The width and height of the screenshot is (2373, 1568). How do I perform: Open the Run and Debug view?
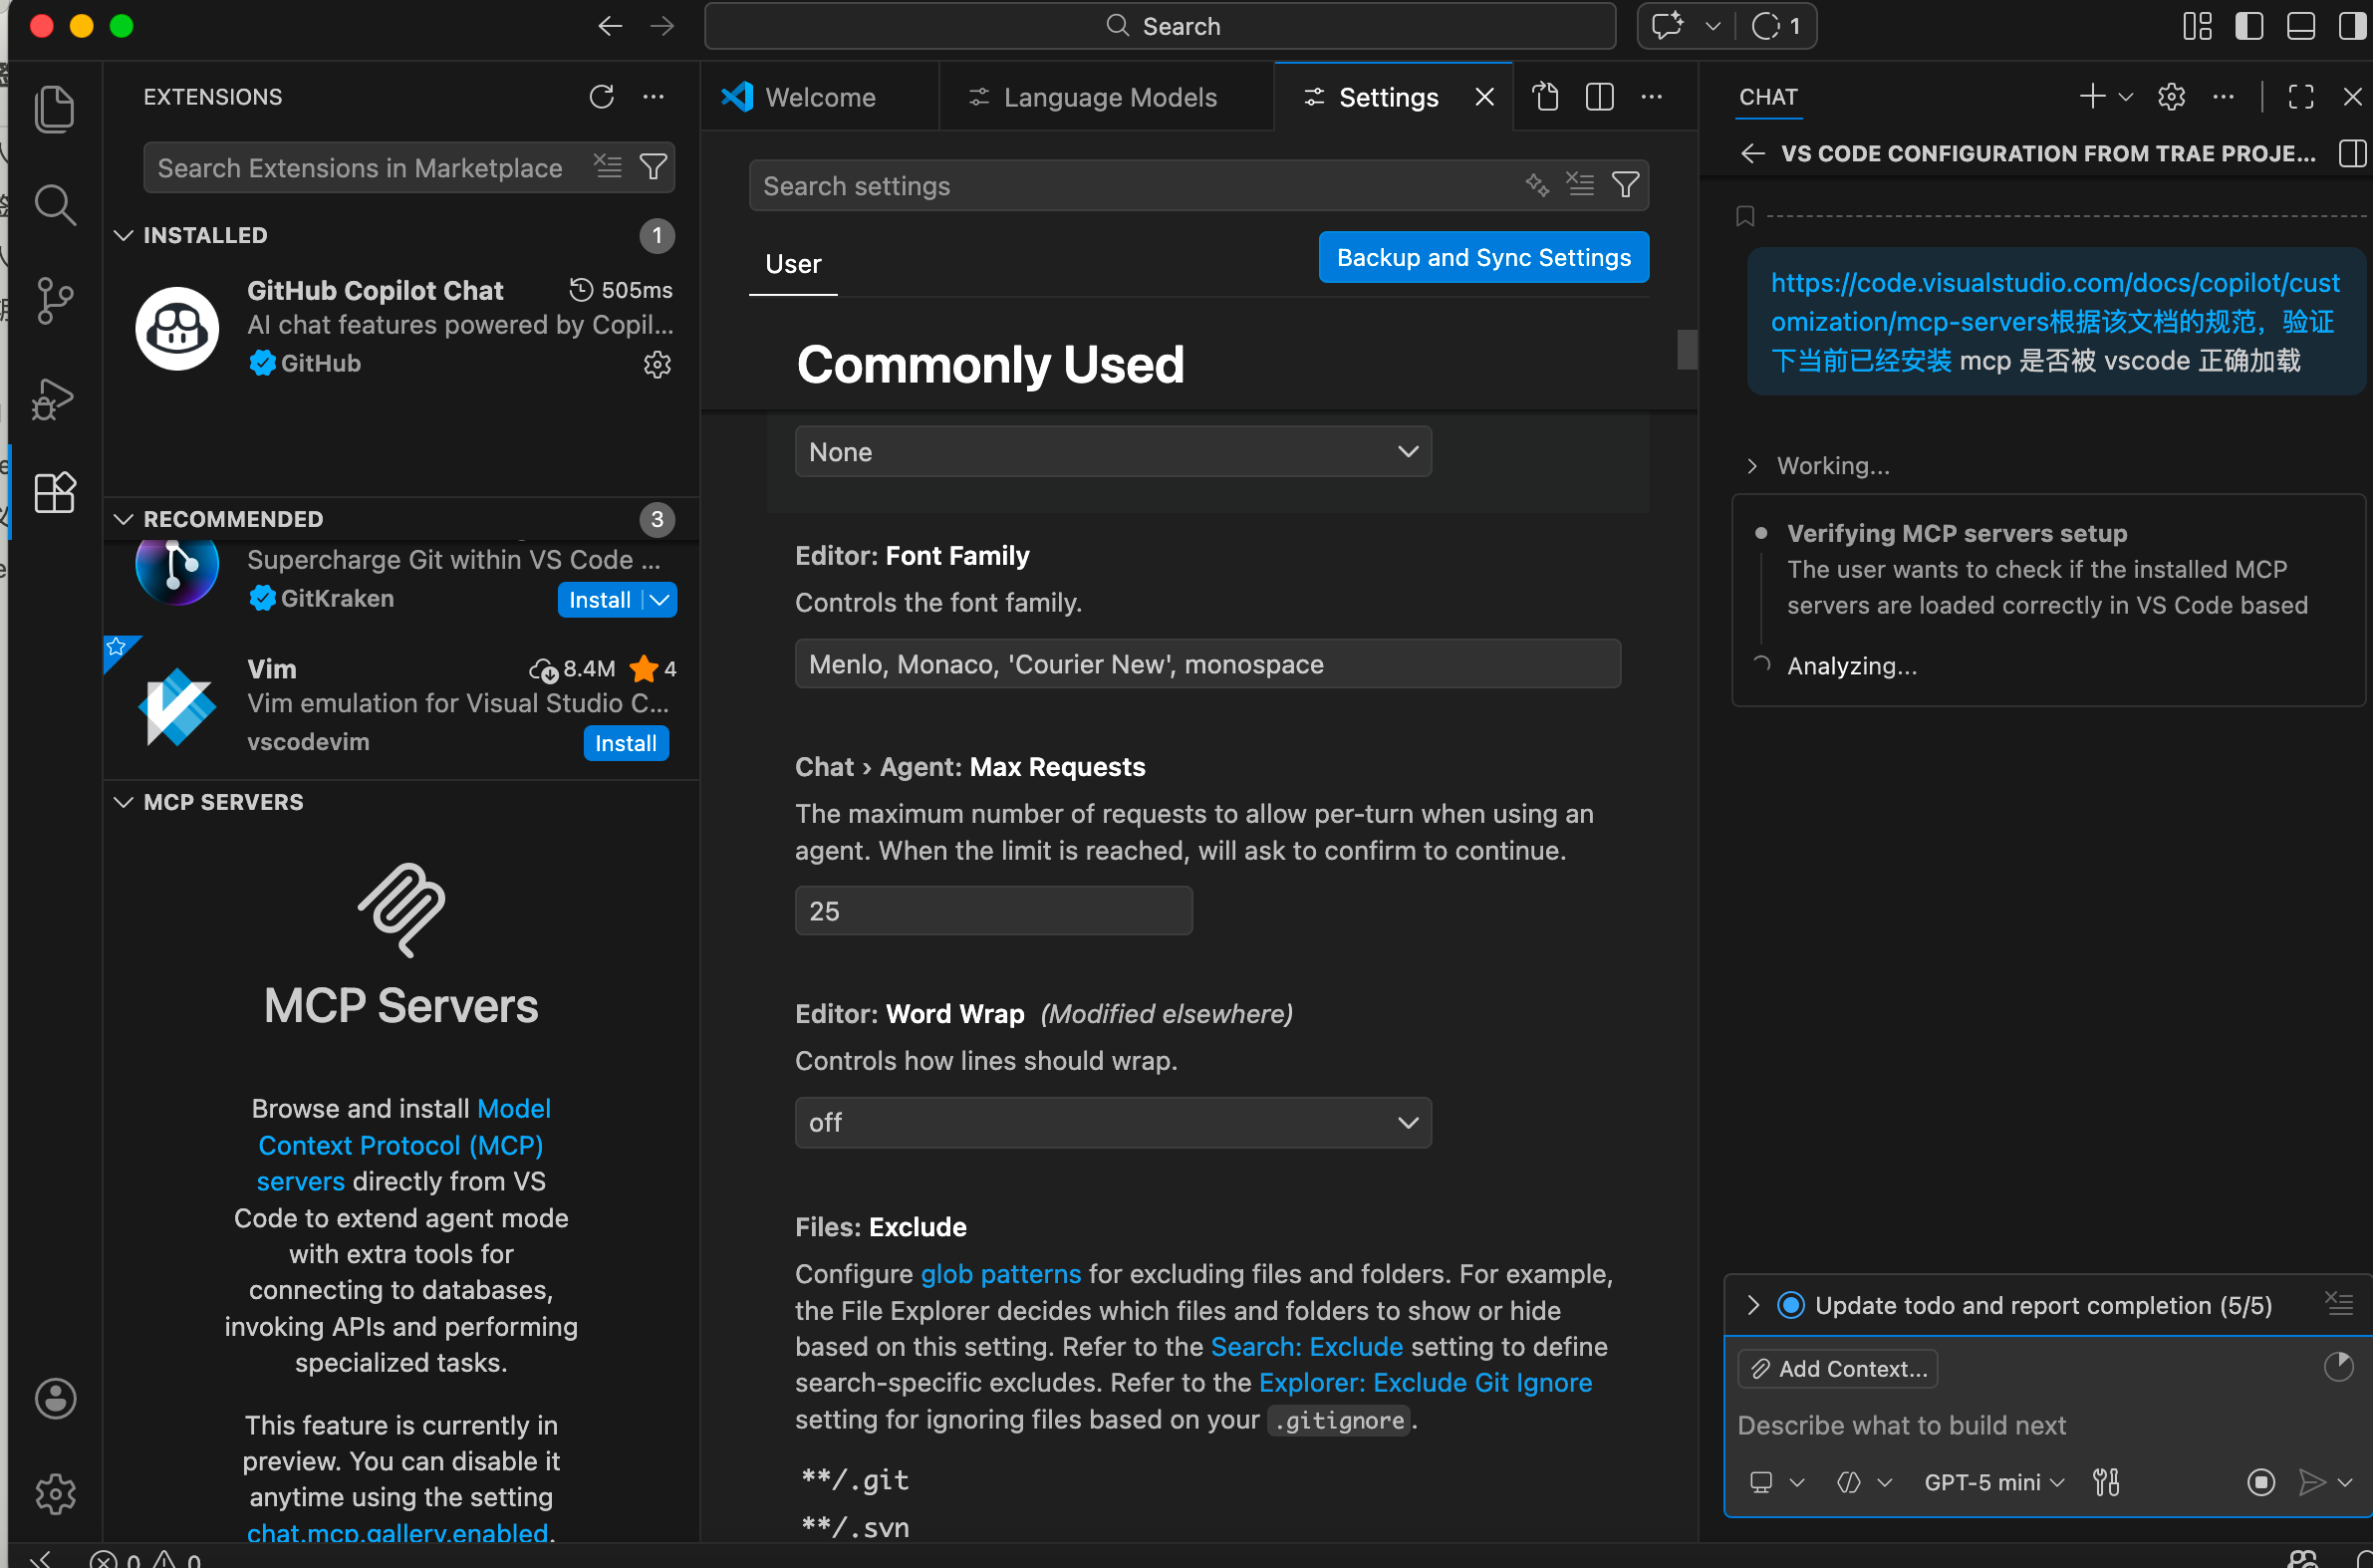point(54,399)
